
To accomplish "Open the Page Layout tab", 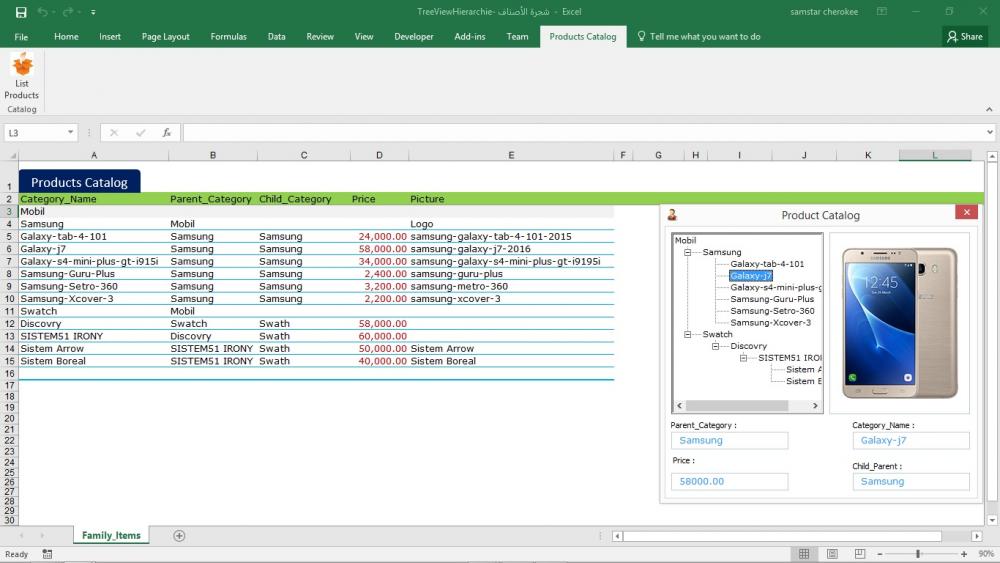I will pyautogui.click(x=166, y=37).
